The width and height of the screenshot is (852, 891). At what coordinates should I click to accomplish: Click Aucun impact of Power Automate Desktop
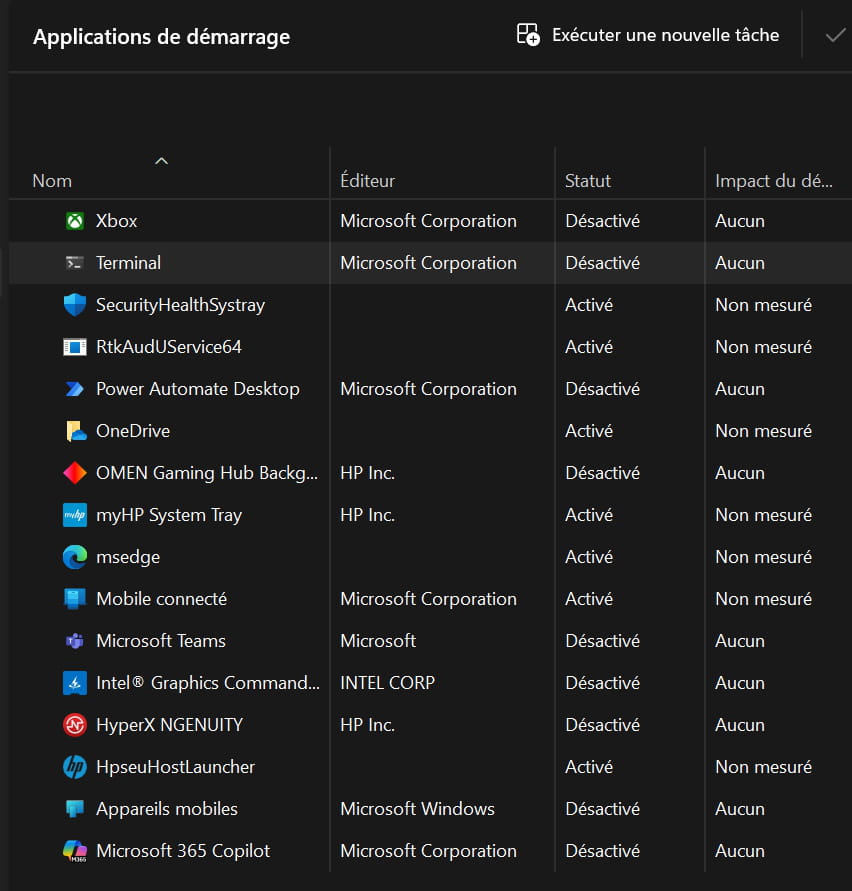(x=739, y=389)
